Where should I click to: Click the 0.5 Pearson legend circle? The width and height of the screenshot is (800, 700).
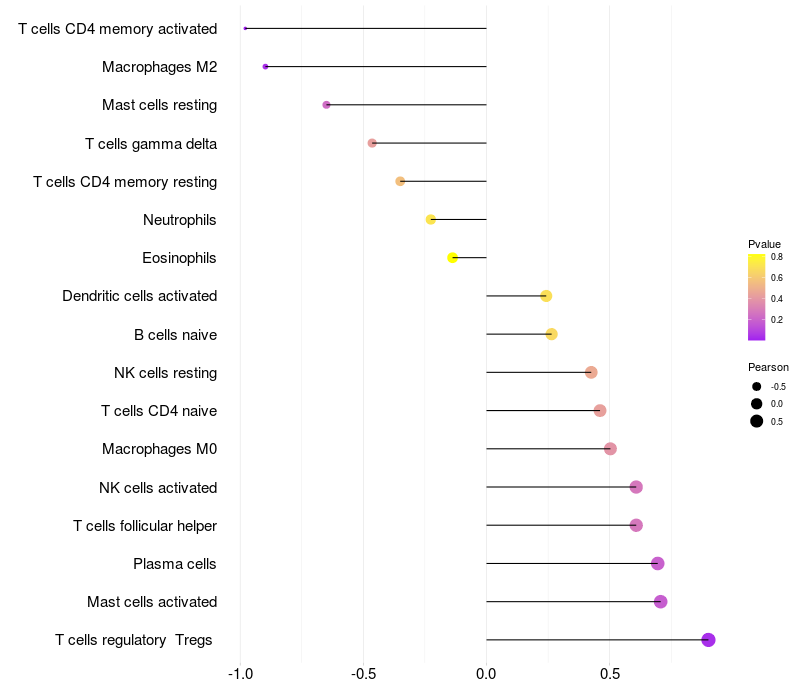tap(757, 421)
